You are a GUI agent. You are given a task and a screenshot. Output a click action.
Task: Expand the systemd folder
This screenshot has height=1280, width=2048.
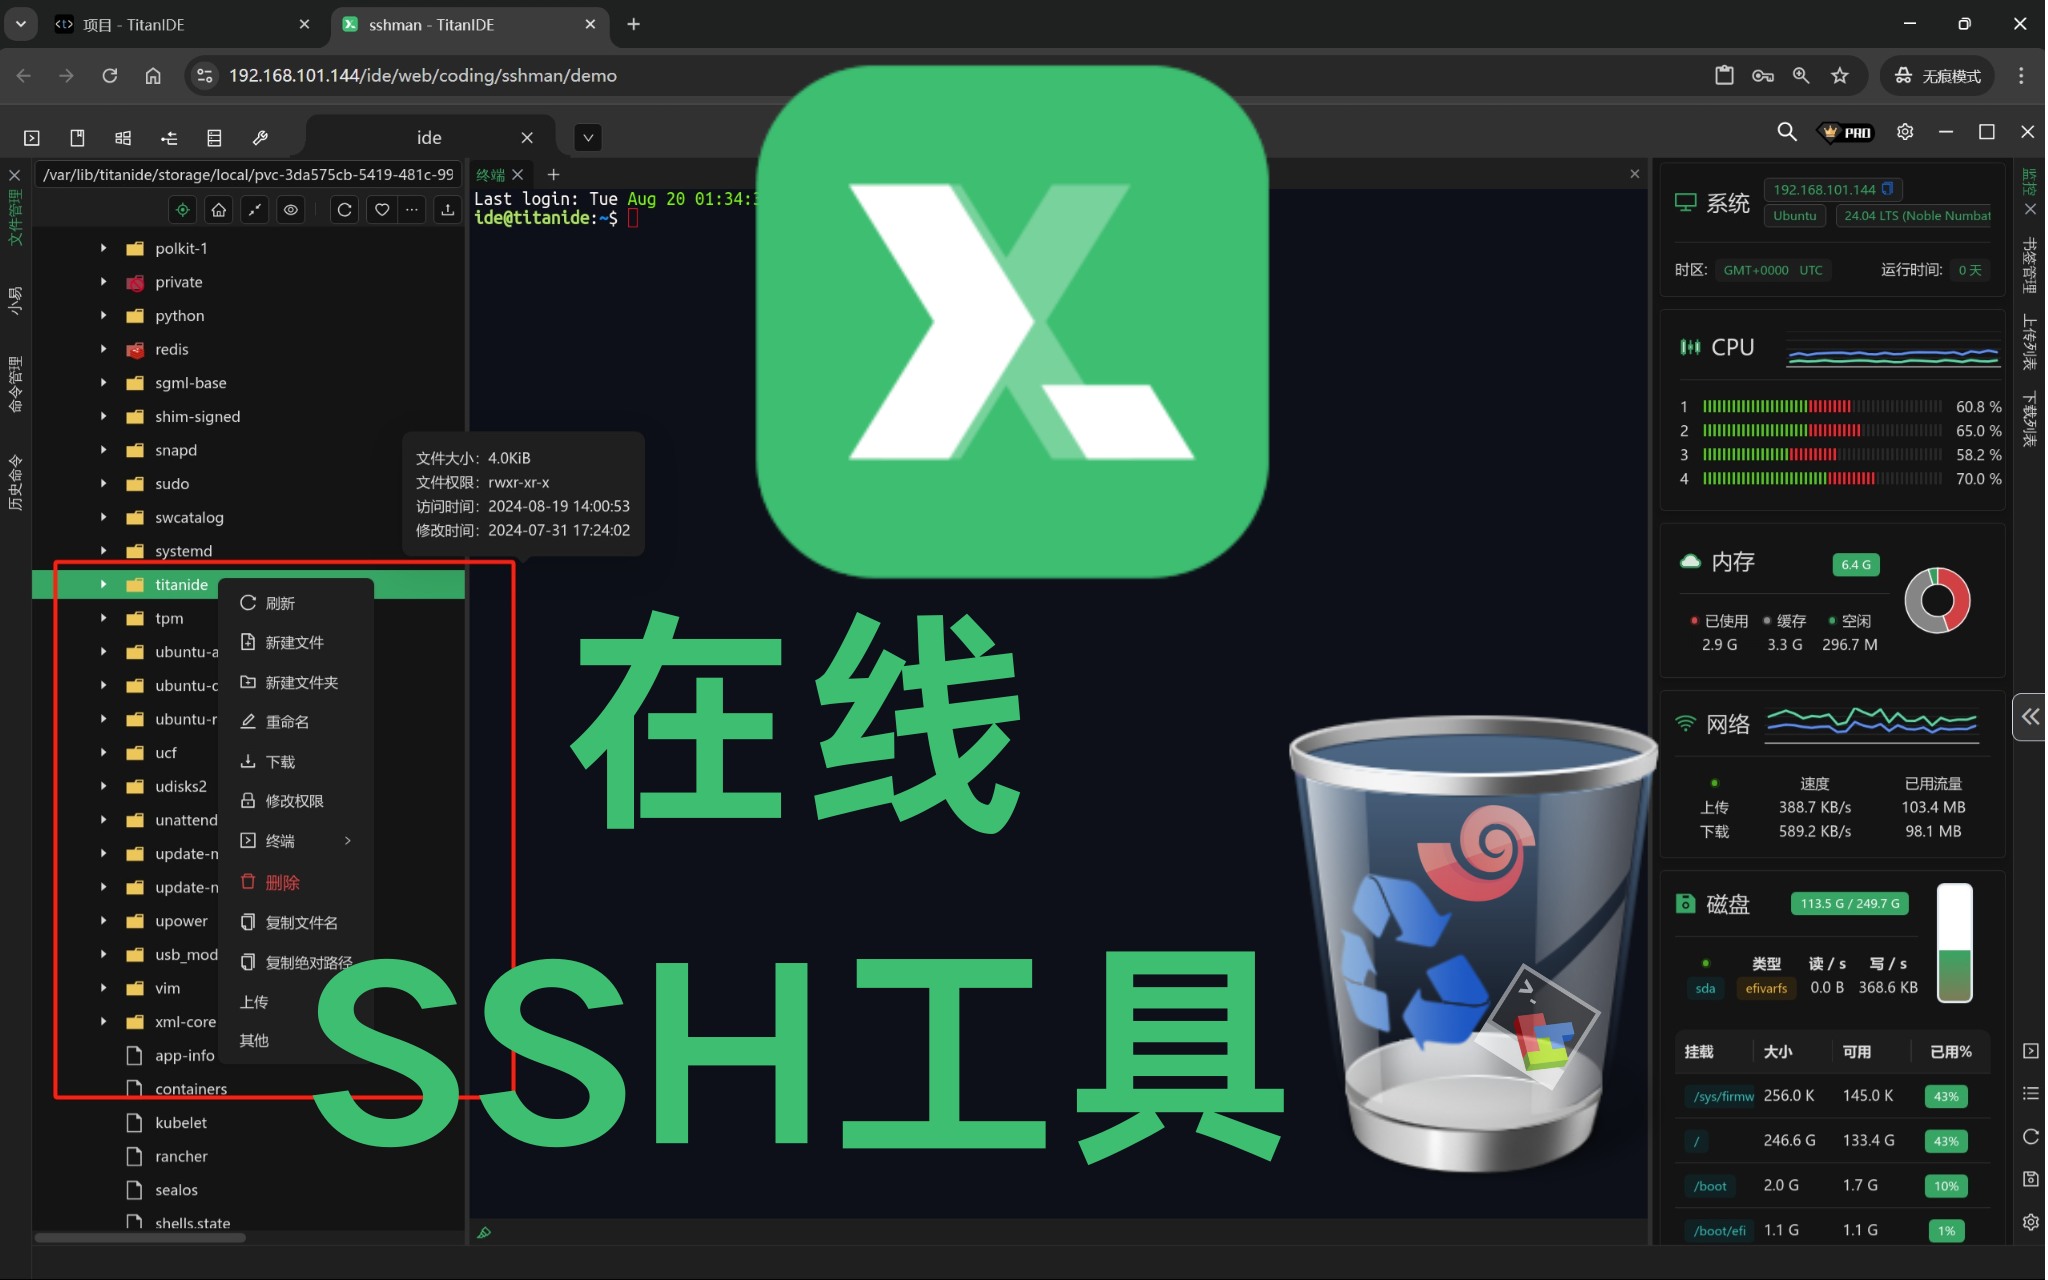coord(103,551)
